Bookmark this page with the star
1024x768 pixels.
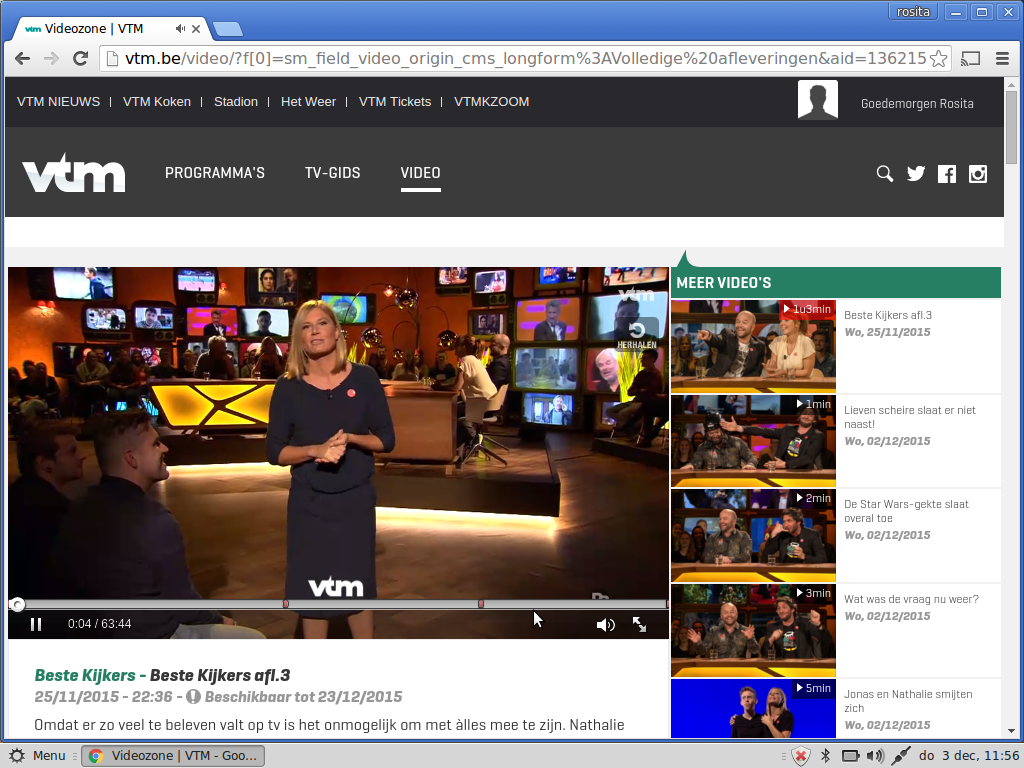coord(938,59)
